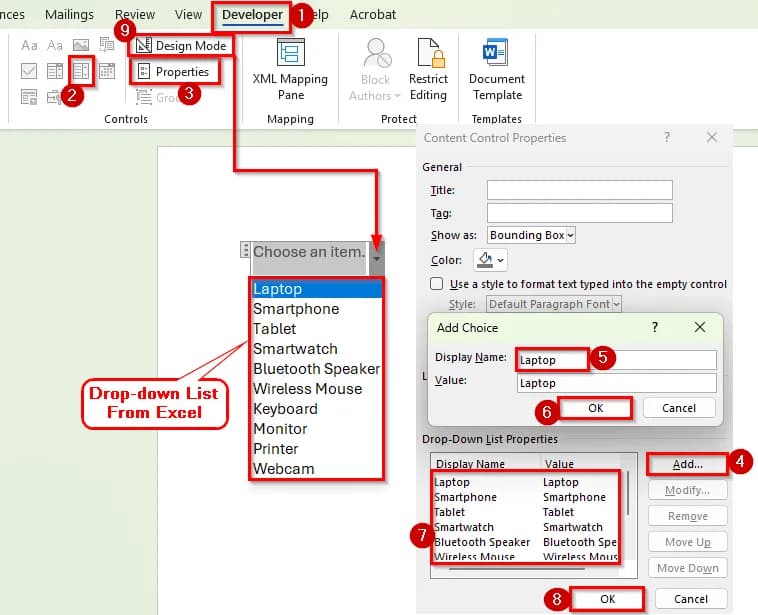Open help in Add Choice dialog

click(655, 327)
